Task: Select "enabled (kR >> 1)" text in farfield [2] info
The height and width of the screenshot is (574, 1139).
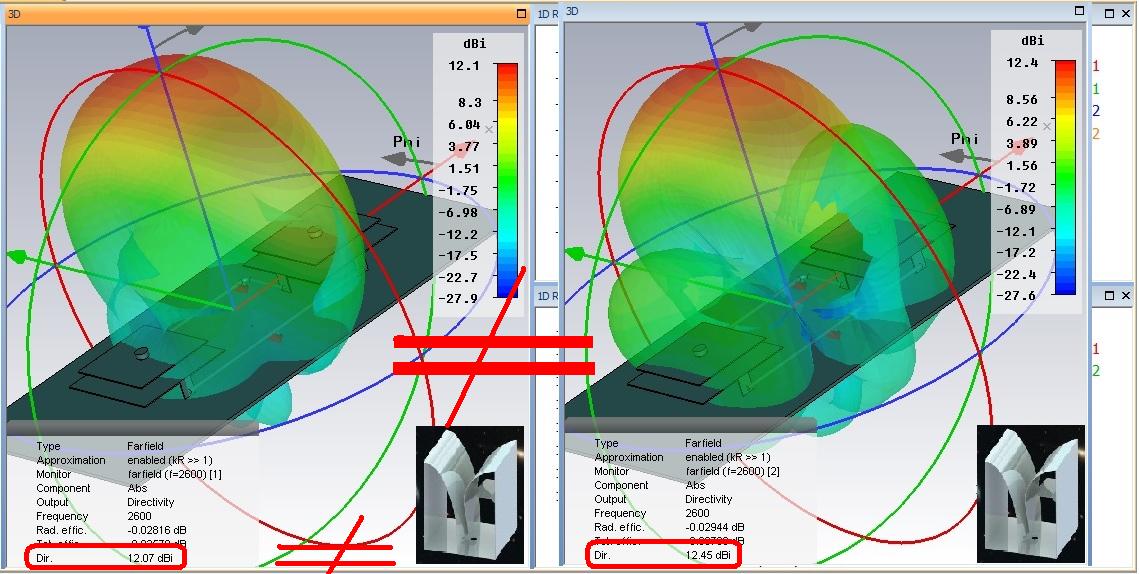Action: [728, 458]
